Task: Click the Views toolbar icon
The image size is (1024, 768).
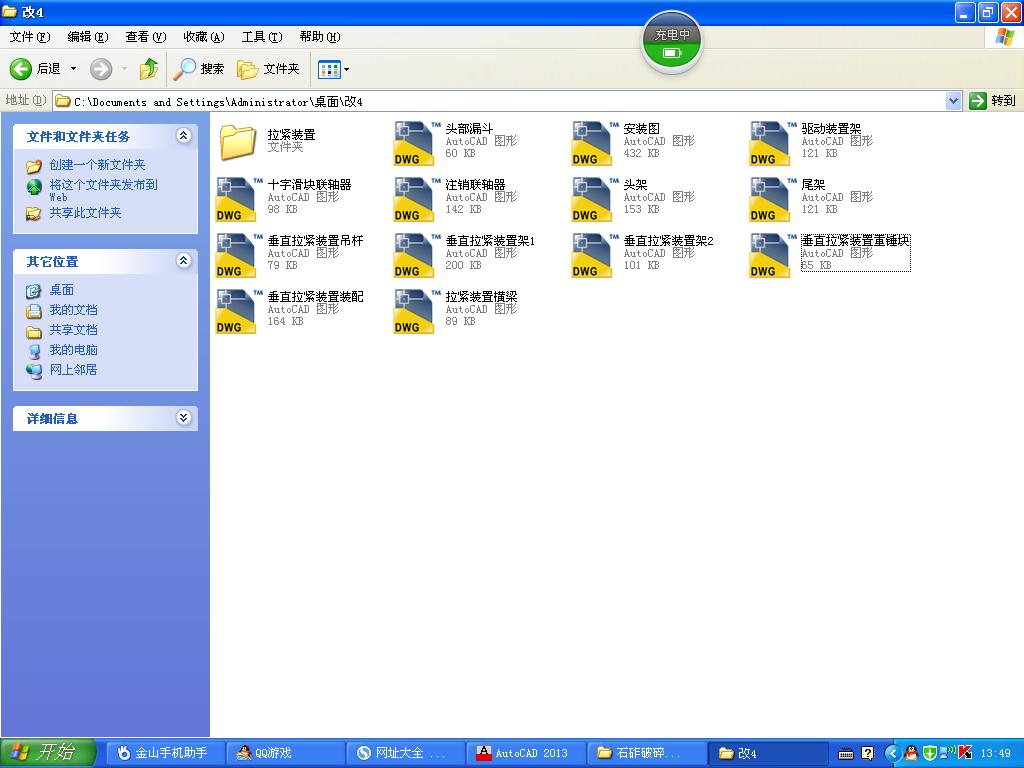Action: point(328,69)
